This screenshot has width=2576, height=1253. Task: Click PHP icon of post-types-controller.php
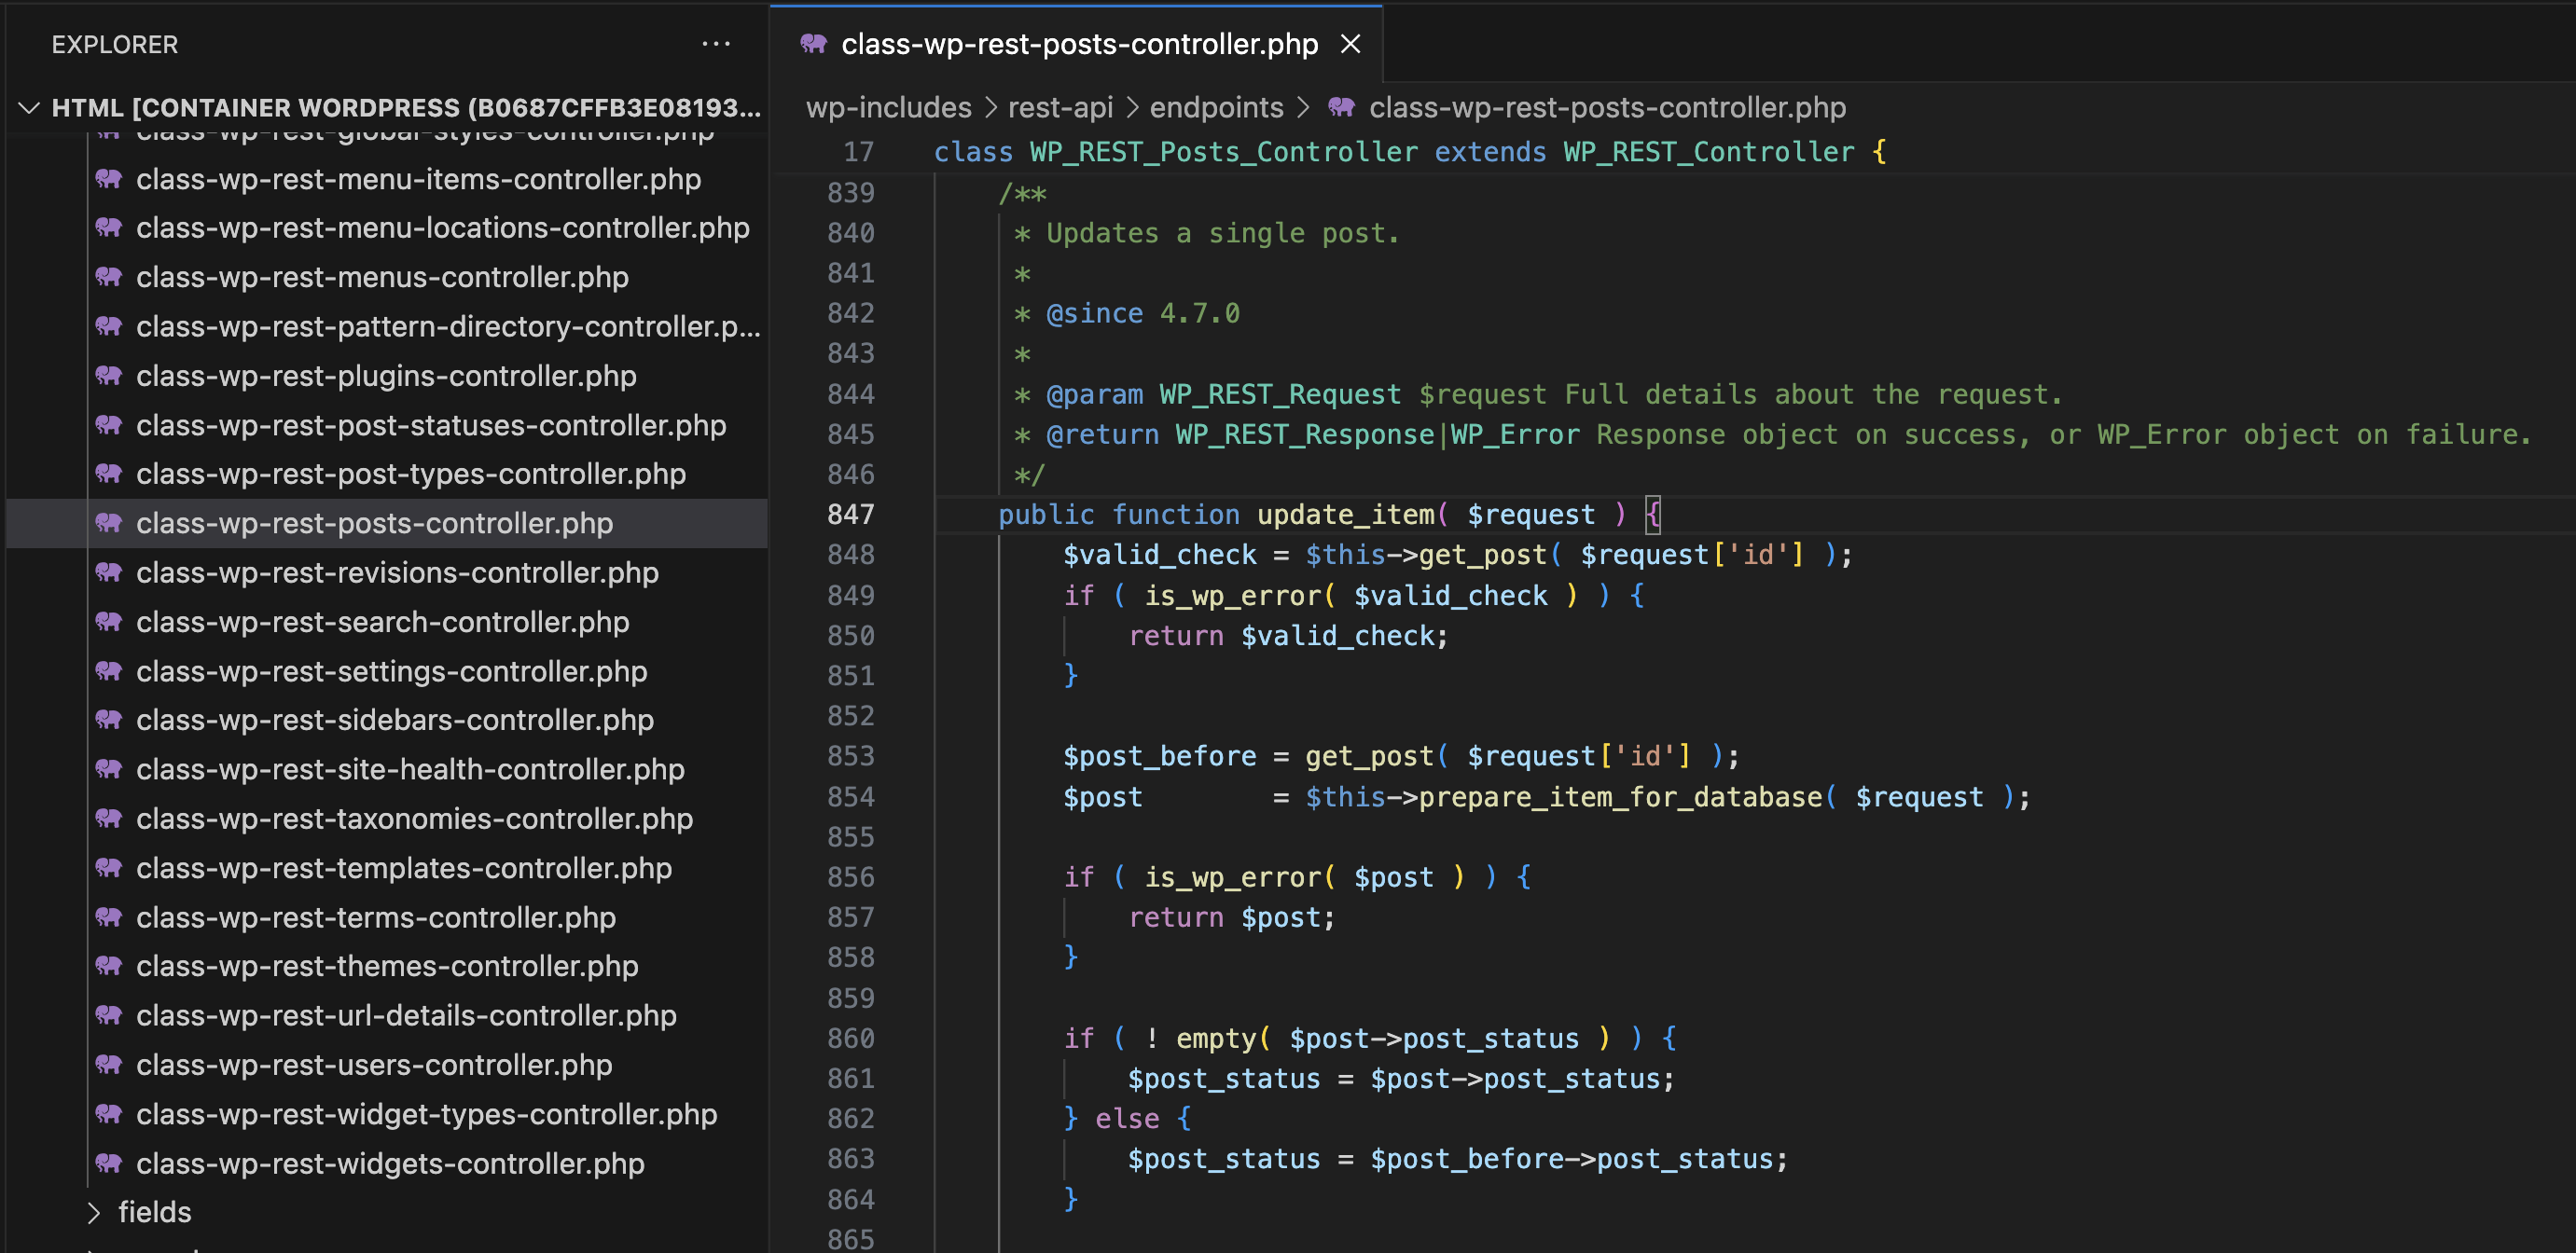(109, 474)
